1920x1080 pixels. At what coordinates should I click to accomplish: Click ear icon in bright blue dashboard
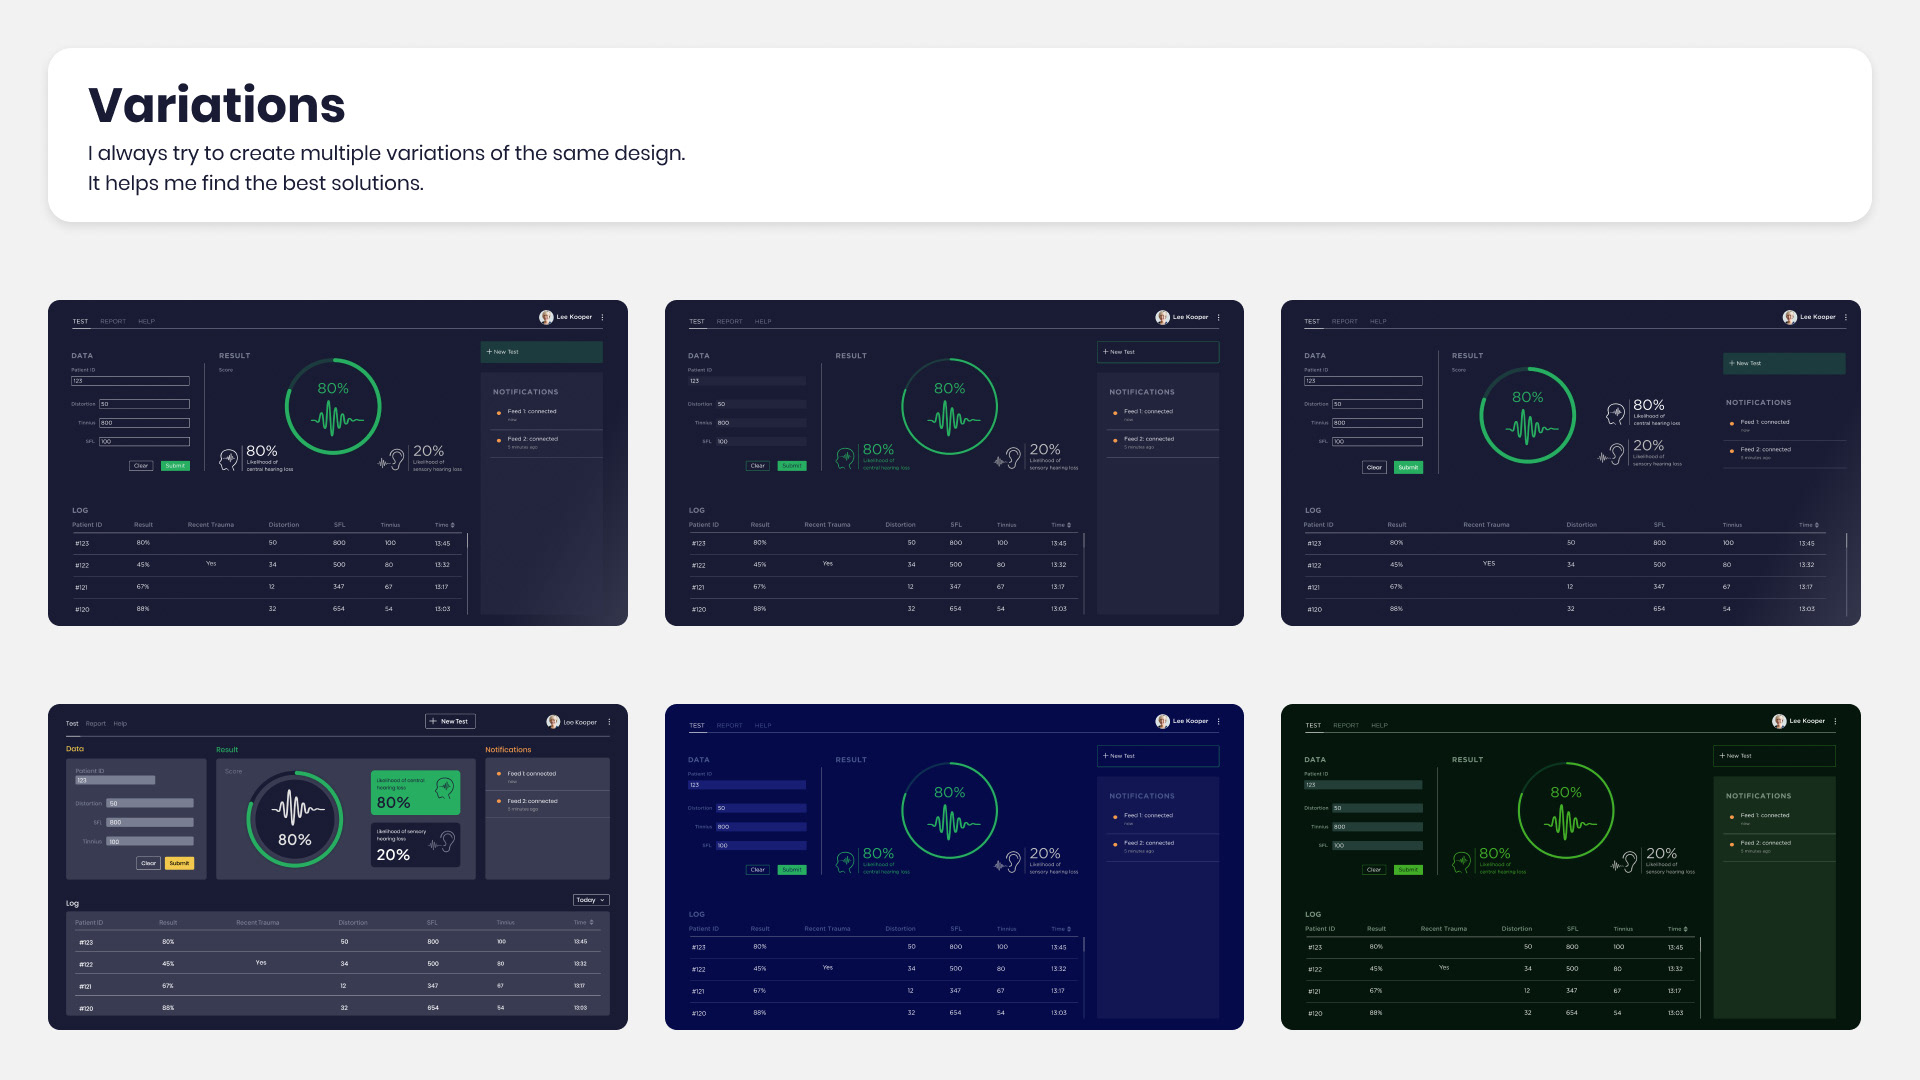coord(1011,861)
